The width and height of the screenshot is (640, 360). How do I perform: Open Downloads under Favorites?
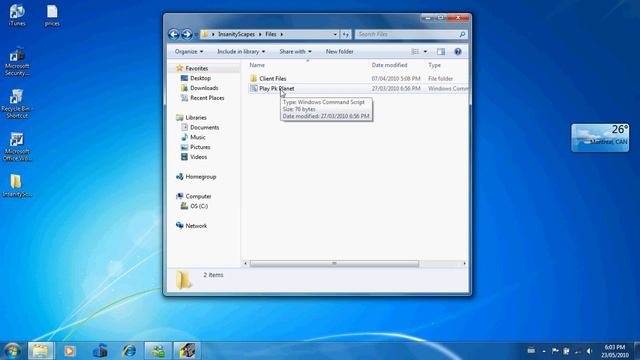pyautogui.click(x=204, y=88)
